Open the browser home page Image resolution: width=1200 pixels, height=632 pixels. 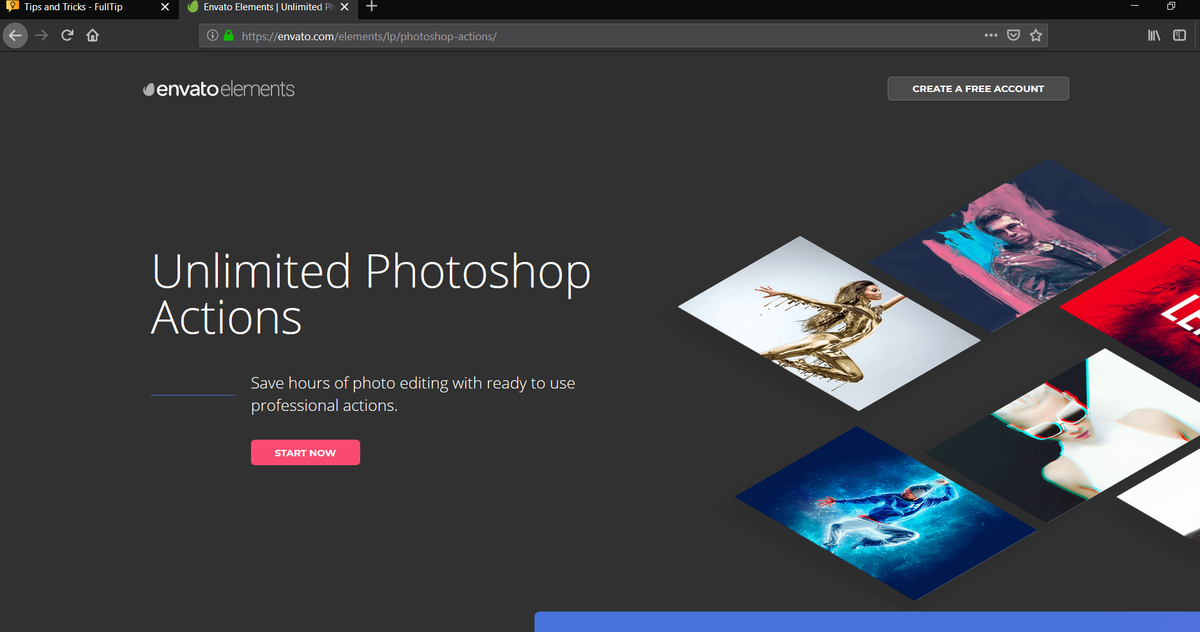[92, 36]
